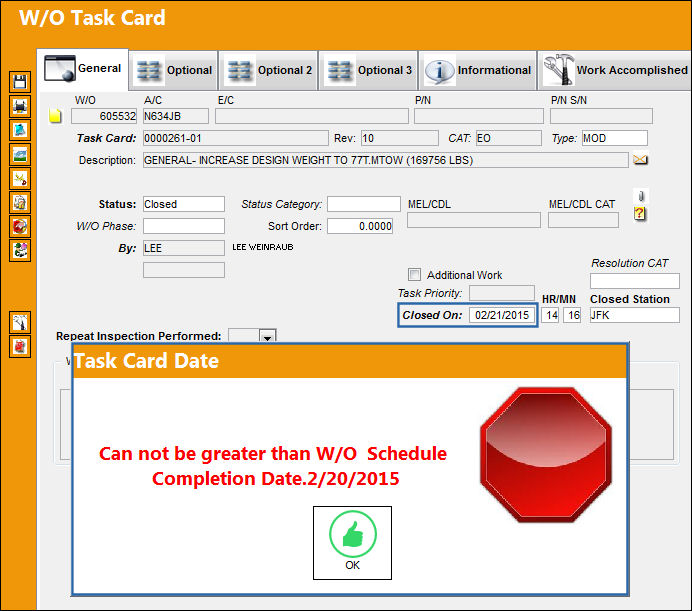Switch to the Optional tab
Viewport: 692px width, 611px height.
pos(174,71)
